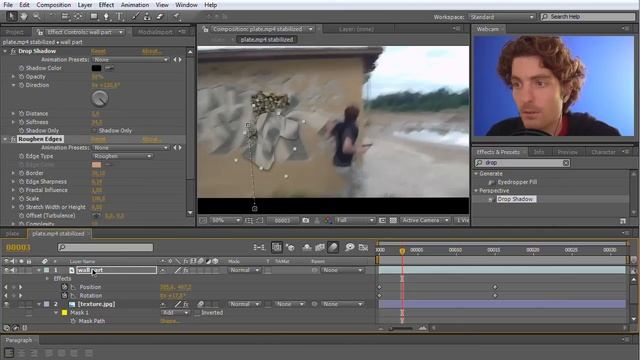Toggle transparency grid icon in viewer
The image size is (640, 360).
(x=393, y=220)
